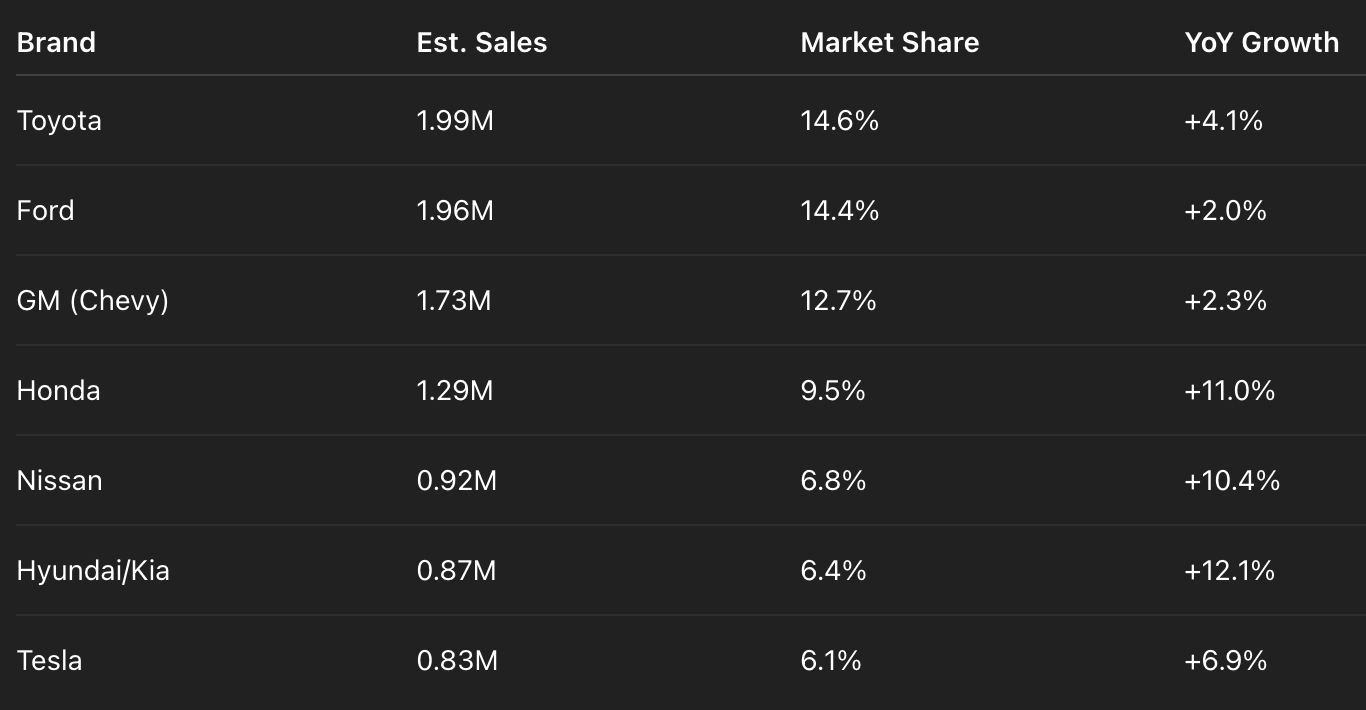
Task: Select the Honda brand cell
Action: tap(58, 391)
